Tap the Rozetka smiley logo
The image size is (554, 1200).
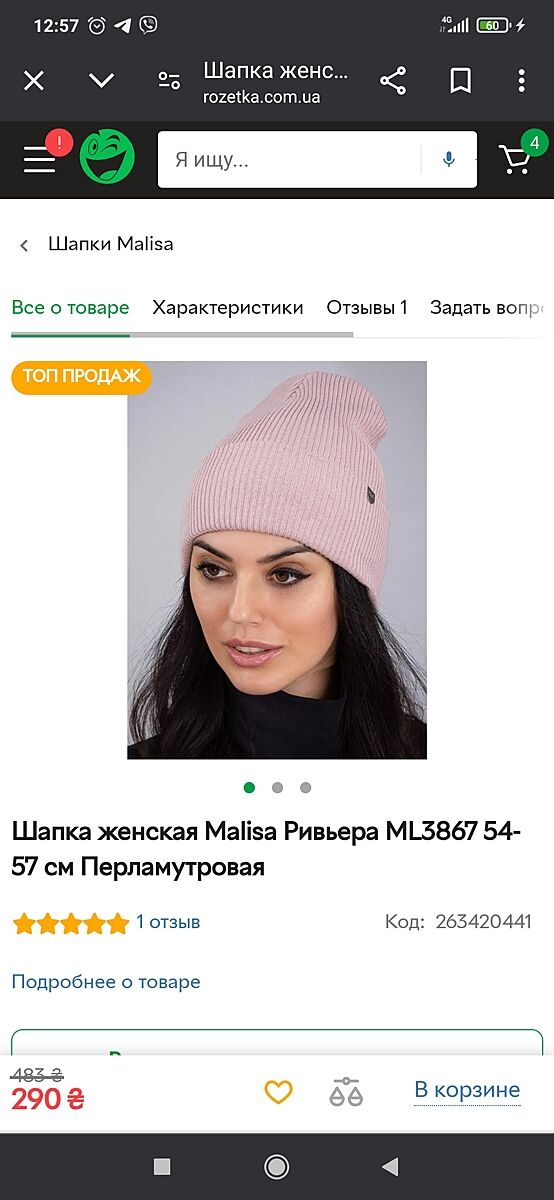107,157
